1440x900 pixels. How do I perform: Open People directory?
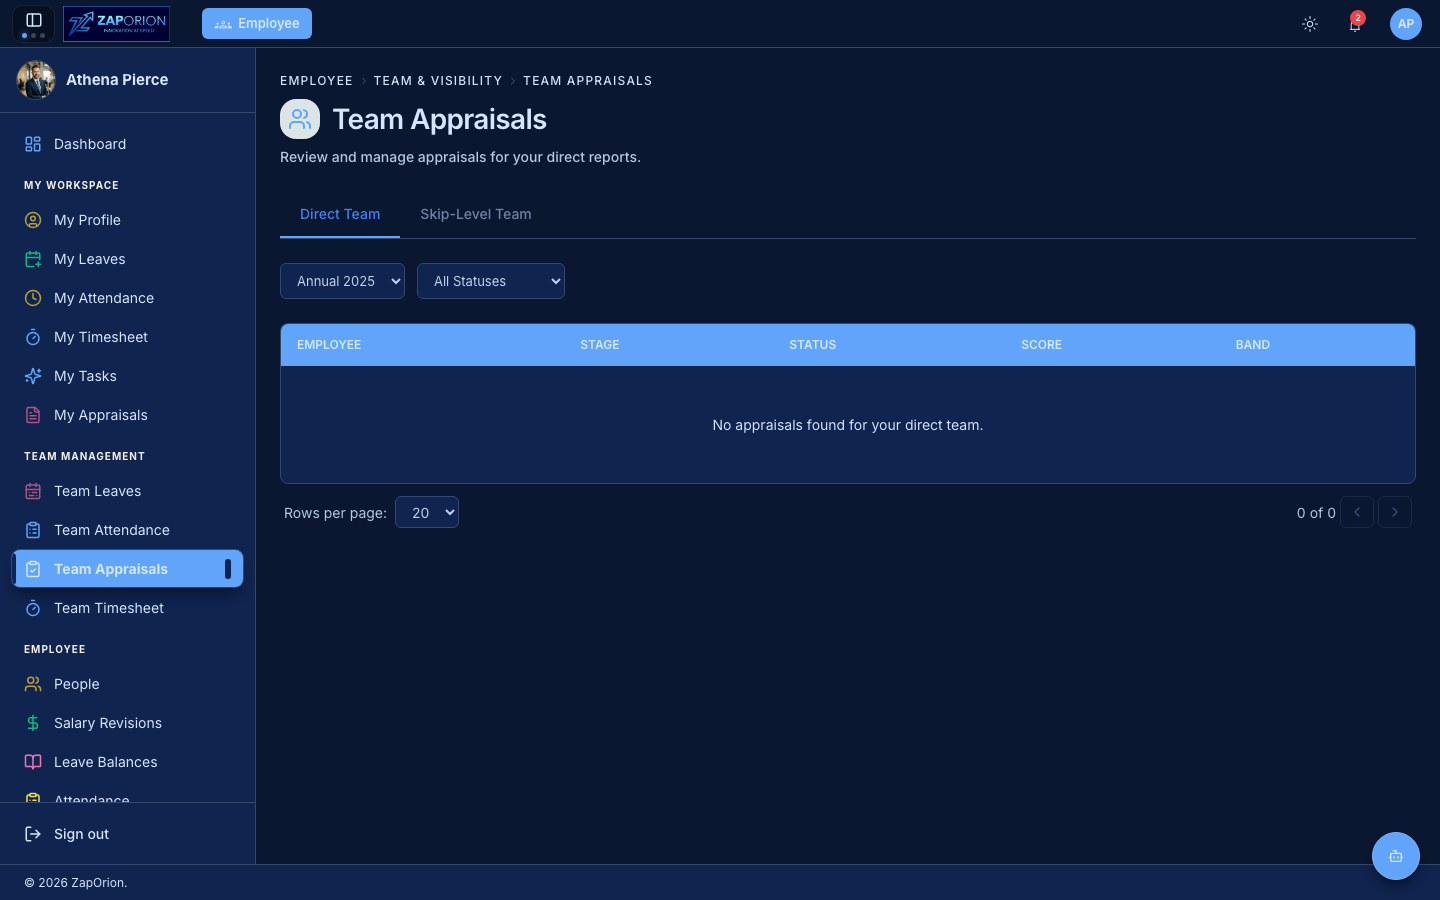tap(127, 684)
